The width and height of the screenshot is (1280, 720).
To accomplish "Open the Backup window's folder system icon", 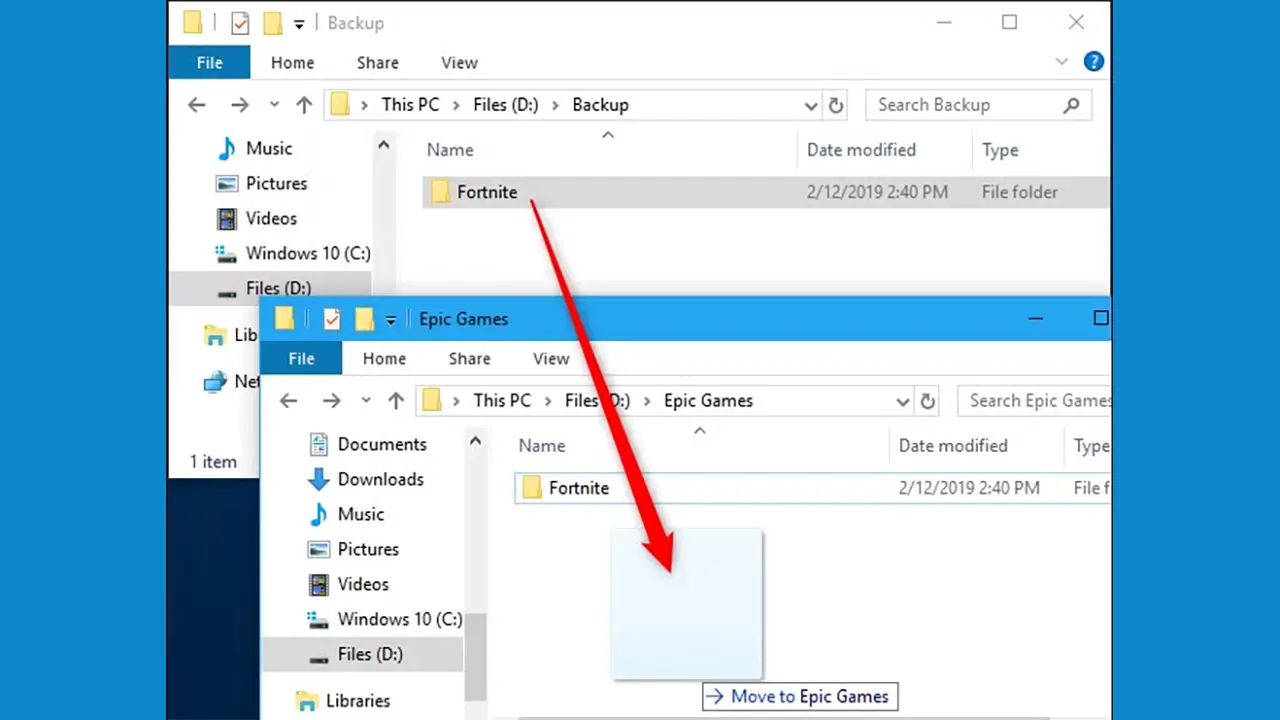I will [x=193, y=22].
